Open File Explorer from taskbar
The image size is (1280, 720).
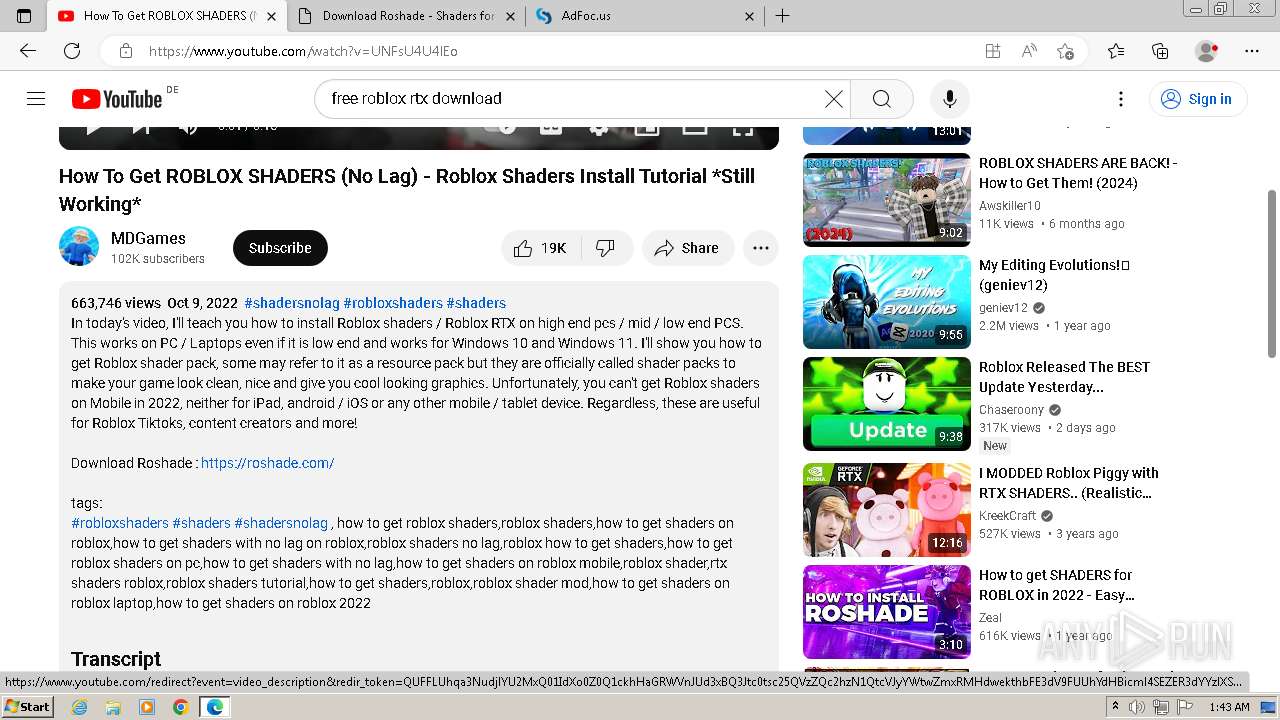(x=113, y=707)
